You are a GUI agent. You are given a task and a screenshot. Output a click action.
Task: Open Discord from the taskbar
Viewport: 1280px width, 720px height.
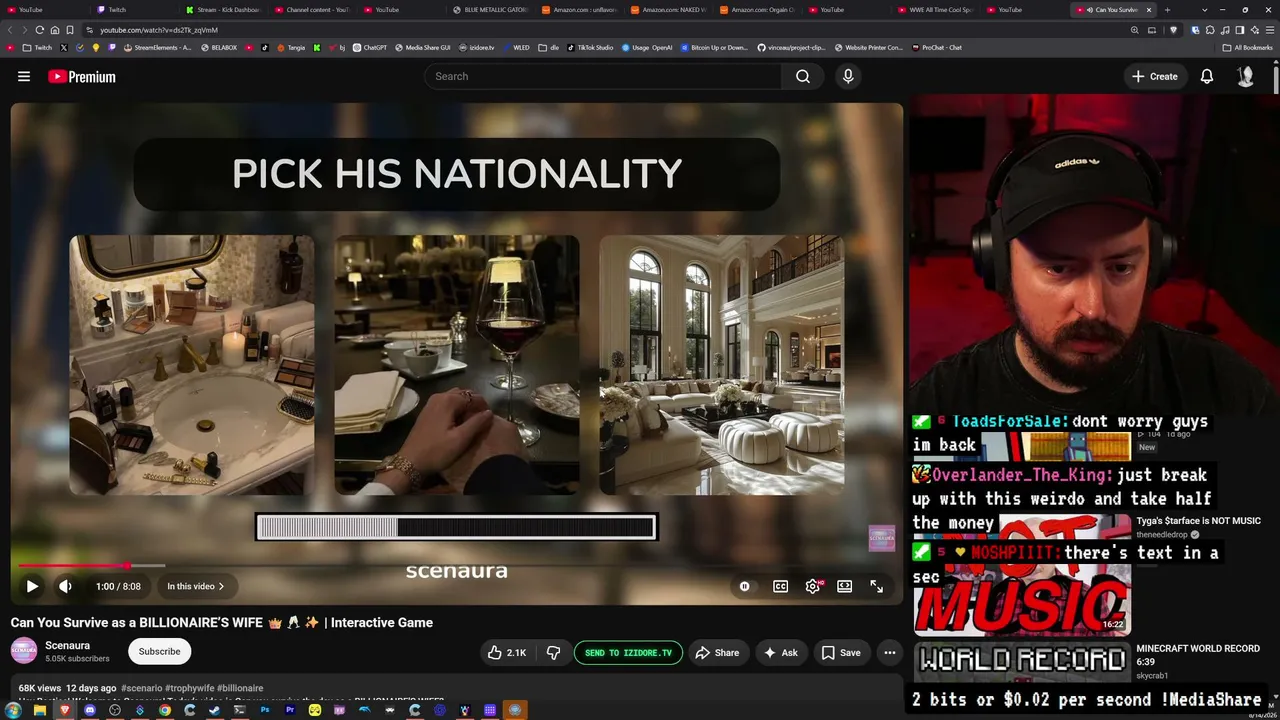(90, 710)
